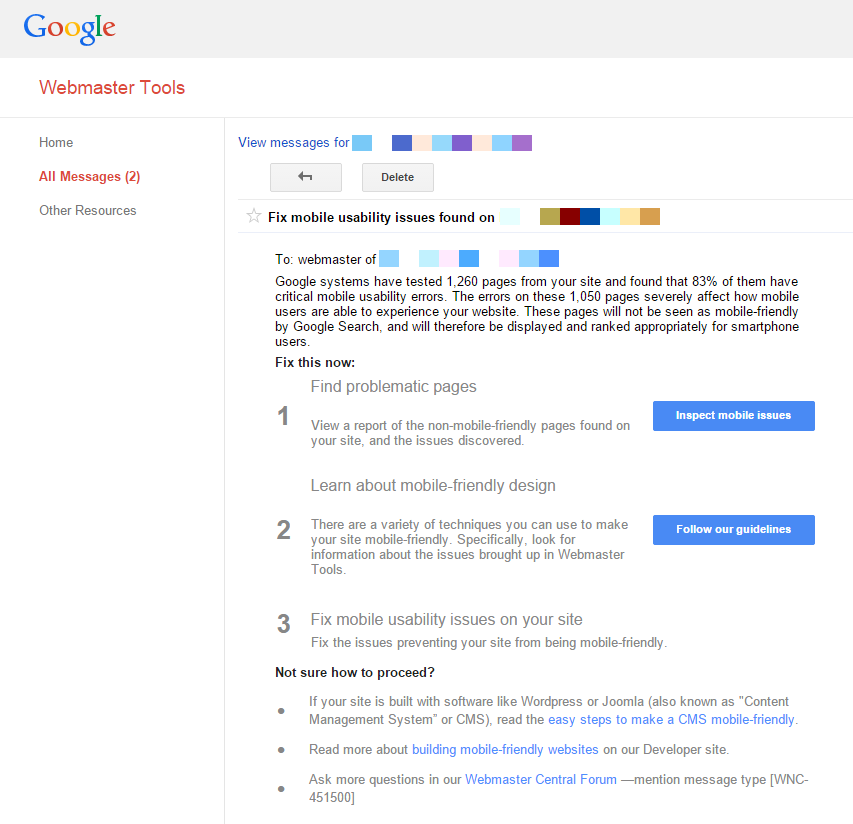
Task: Click Follow our guidelines button
Action: point(733,530)
